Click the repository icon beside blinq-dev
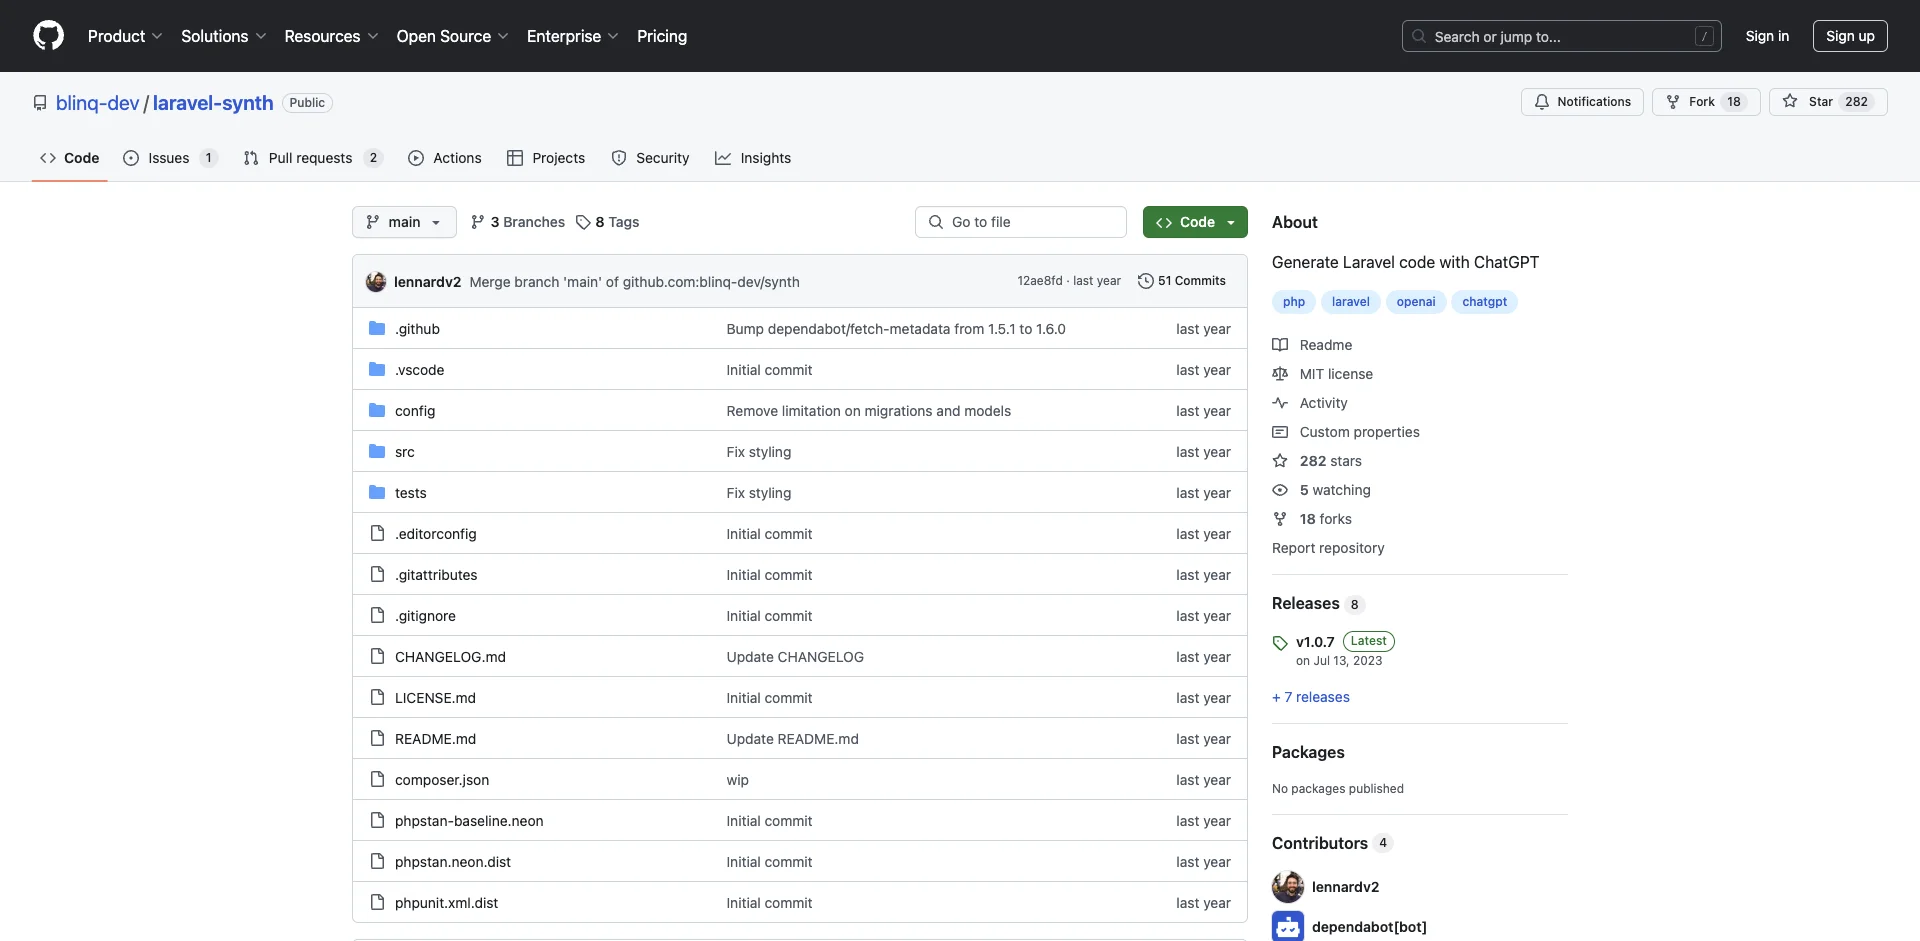The height and width of the screenshot is (941, 1920). click(x=40, y=103)
